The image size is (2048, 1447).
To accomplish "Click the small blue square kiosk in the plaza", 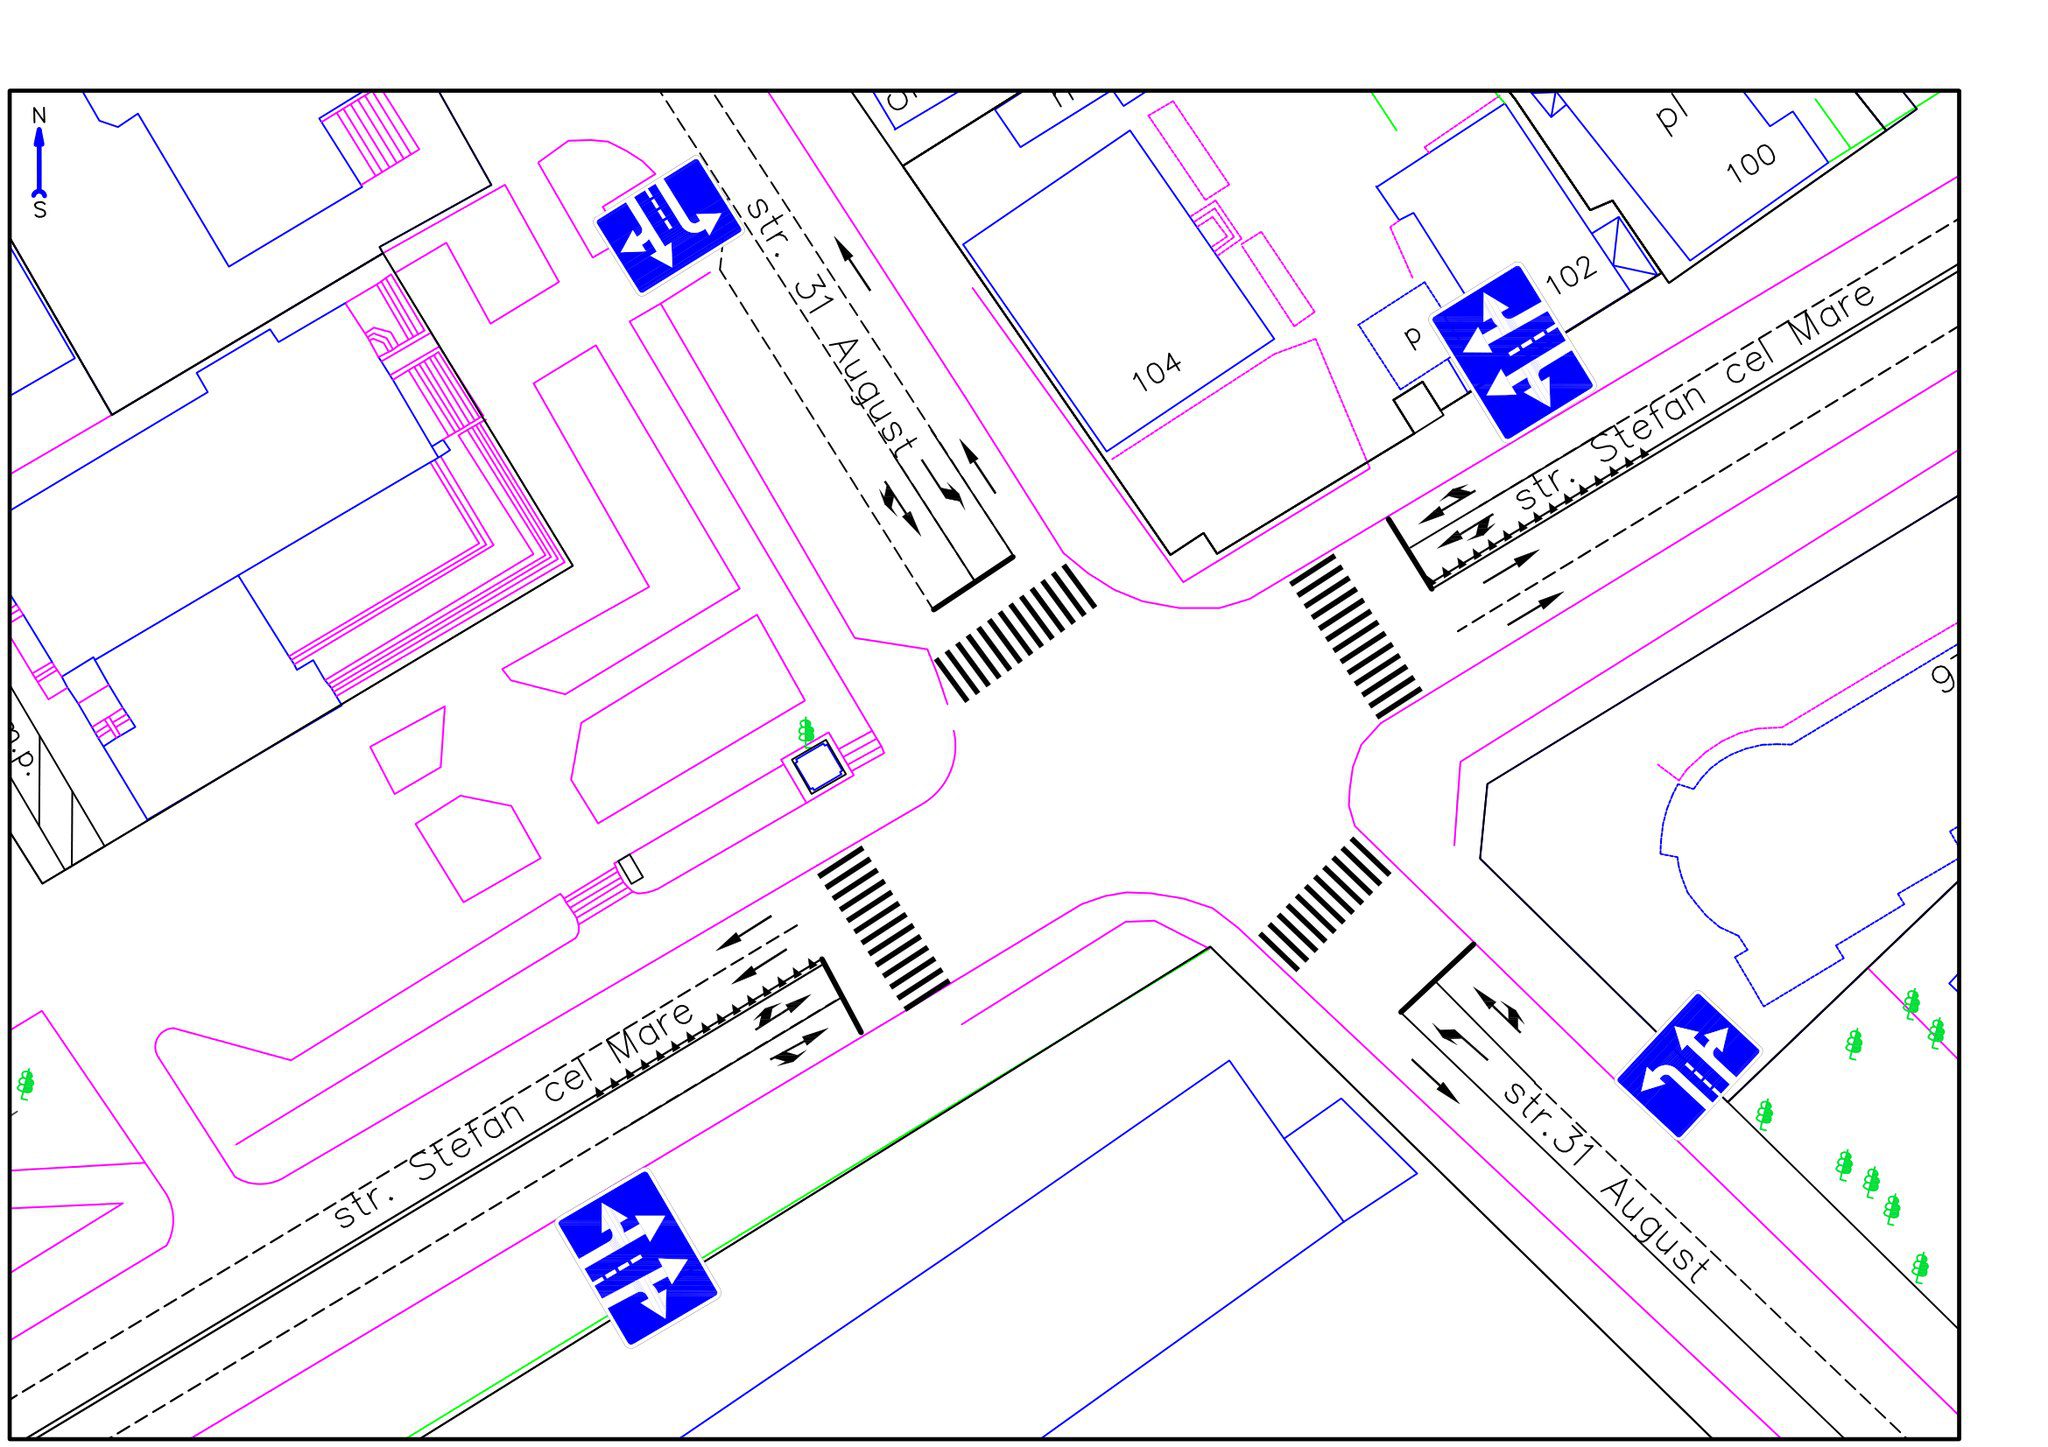I will click(x=818, y=769).
